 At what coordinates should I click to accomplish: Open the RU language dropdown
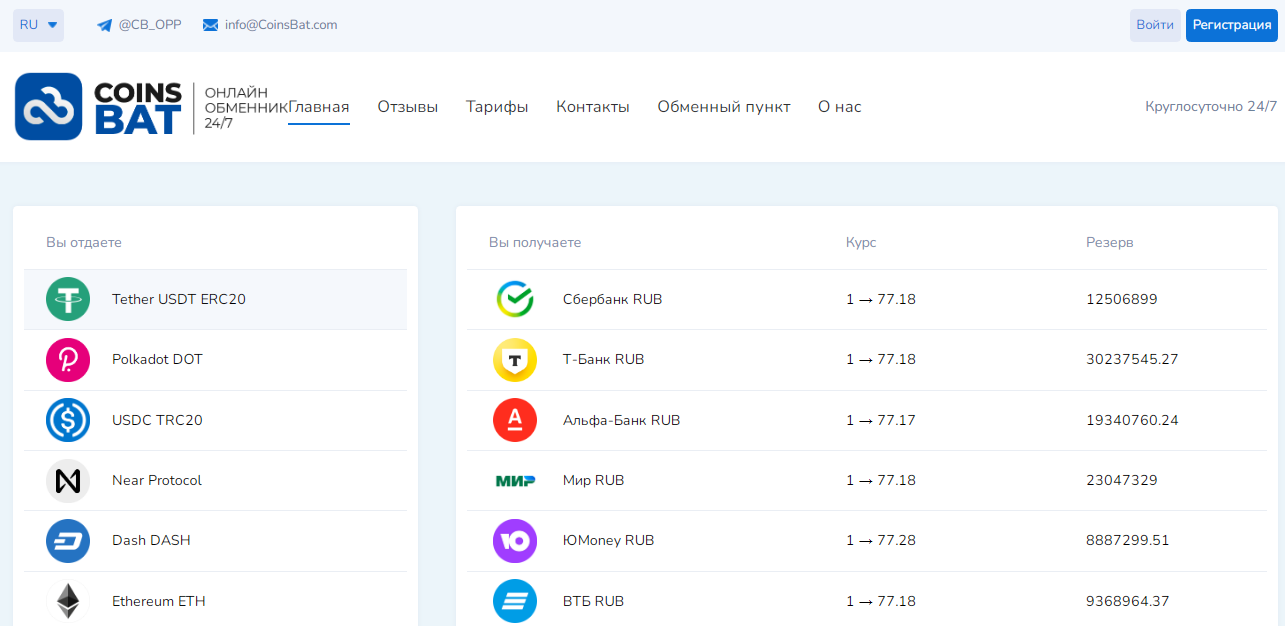(37, 25)
